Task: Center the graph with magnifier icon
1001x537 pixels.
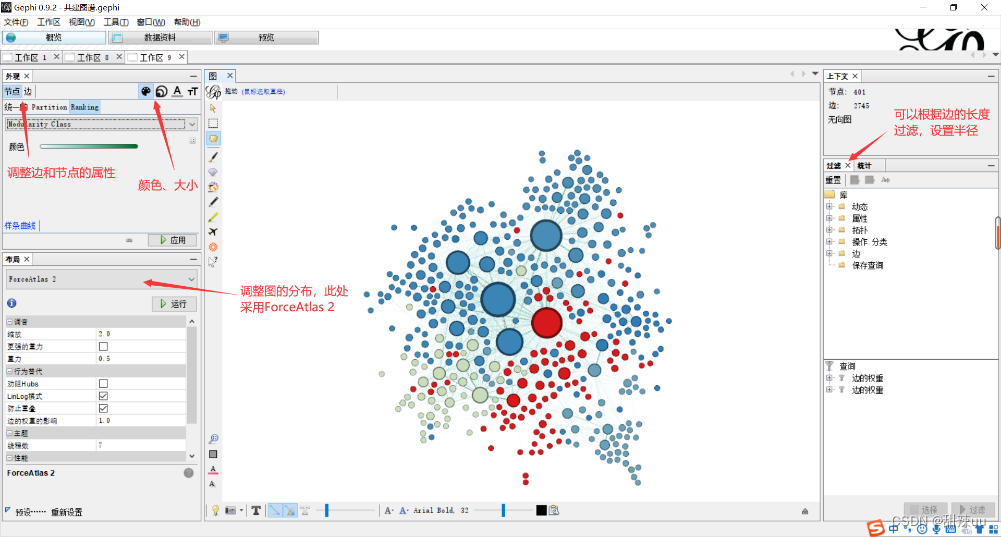Action: 213,439
